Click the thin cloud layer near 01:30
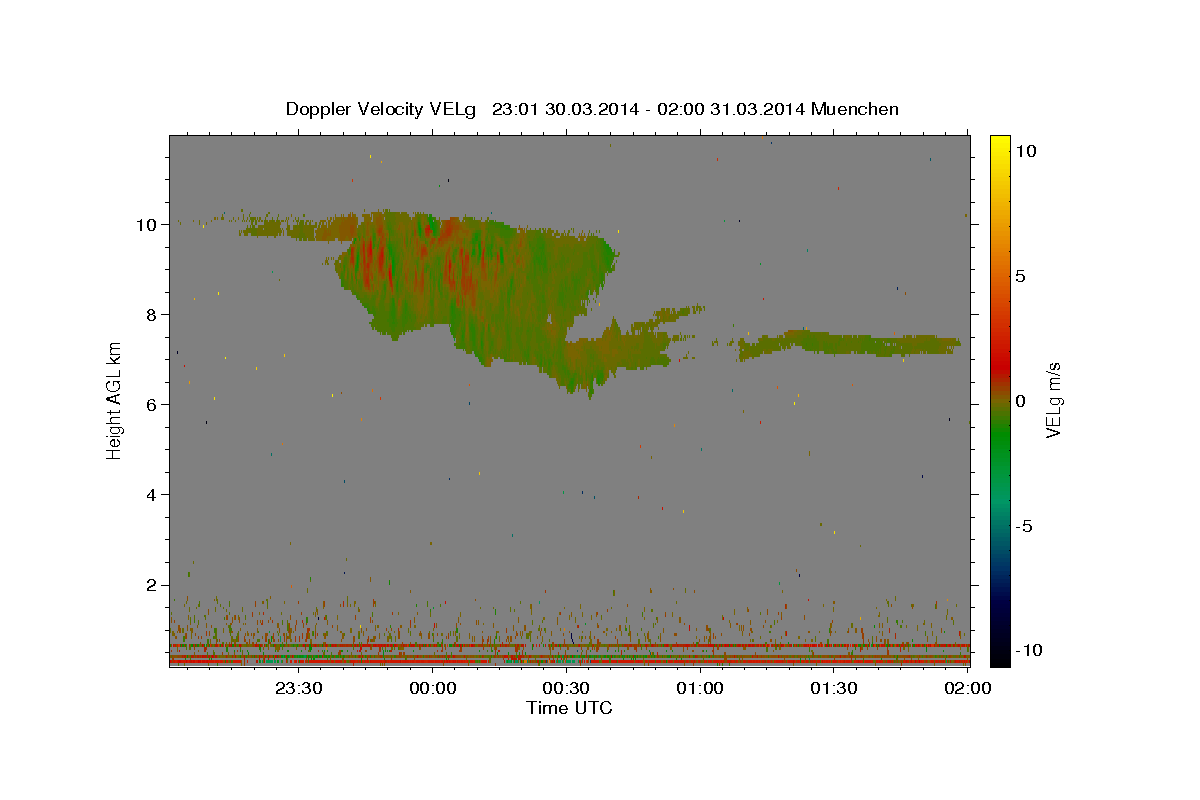The height and width of the screenshot is (800, 1200). [850, 345]
